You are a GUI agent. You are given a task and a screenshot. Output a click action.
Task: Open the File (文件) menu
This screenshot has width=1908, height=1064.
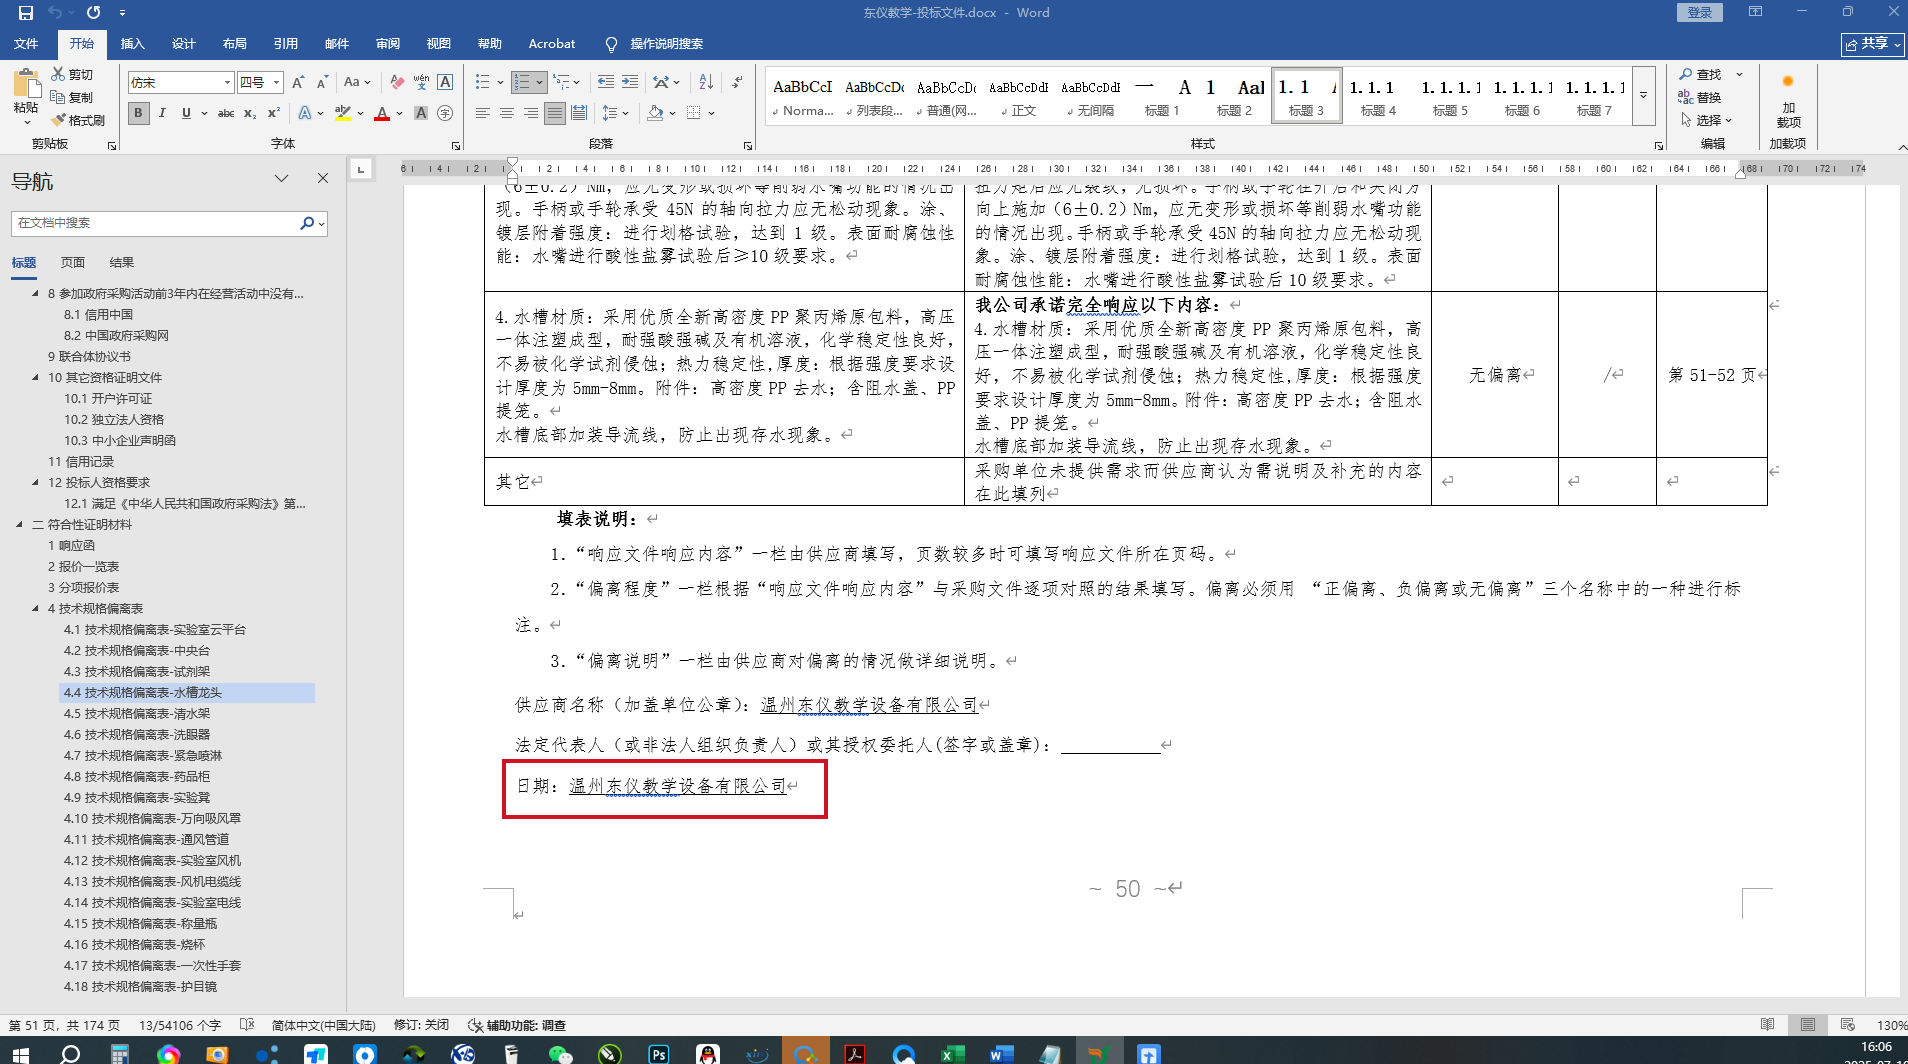[26, 44]
